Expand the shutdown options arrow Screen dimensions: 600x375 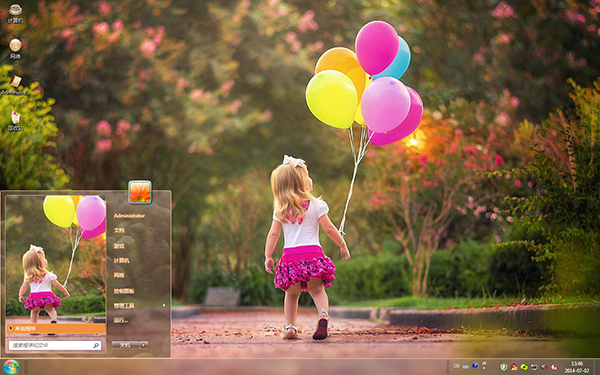coord(144,345)
